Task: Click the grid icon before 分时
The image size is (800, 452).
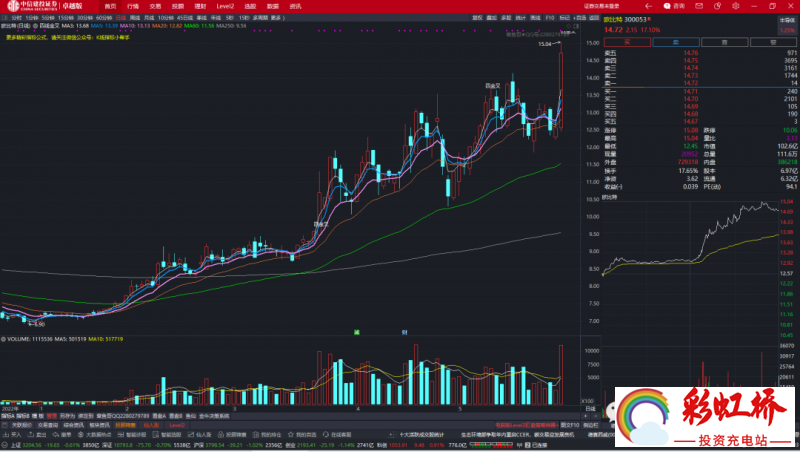Action: point(5,18)
